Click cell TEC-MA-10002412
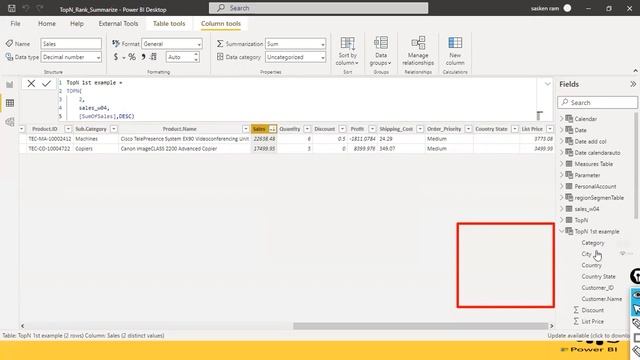The height and width of the screenshot is (360, 640). 50,139
